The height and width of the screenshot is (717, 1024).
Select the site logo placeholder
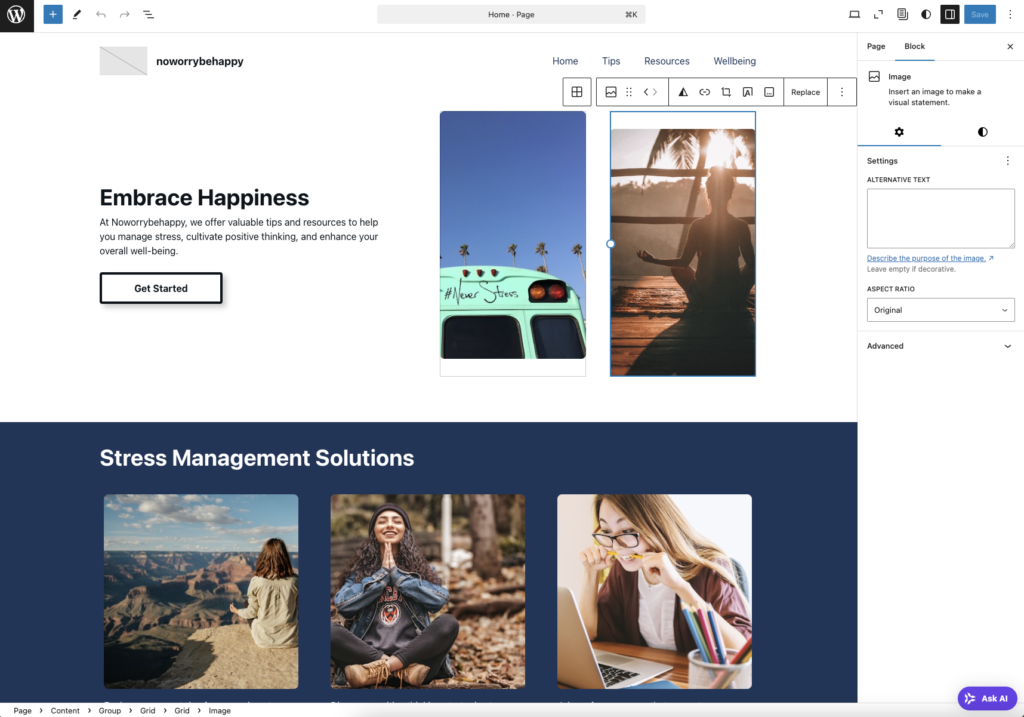(123, 61)
